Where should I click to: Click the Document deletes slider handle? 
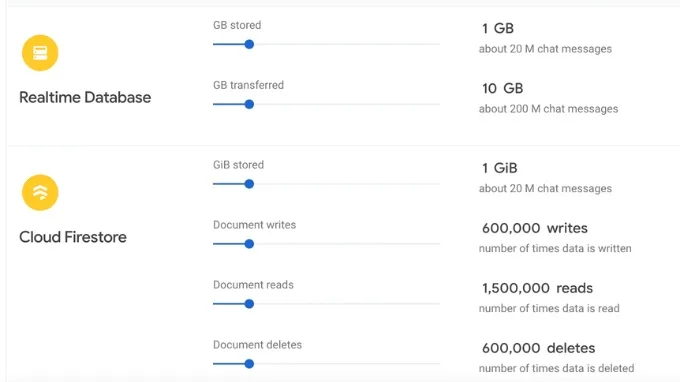click(249, 363)
